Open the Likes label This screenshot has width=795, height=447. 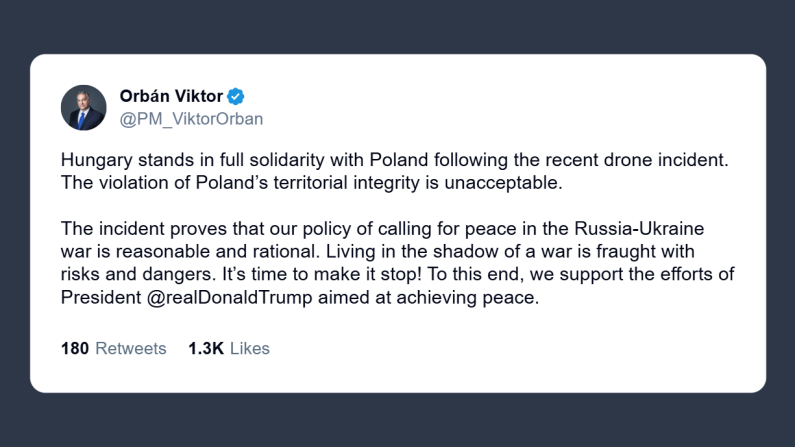pyautogui.click(x=250, y=349)
